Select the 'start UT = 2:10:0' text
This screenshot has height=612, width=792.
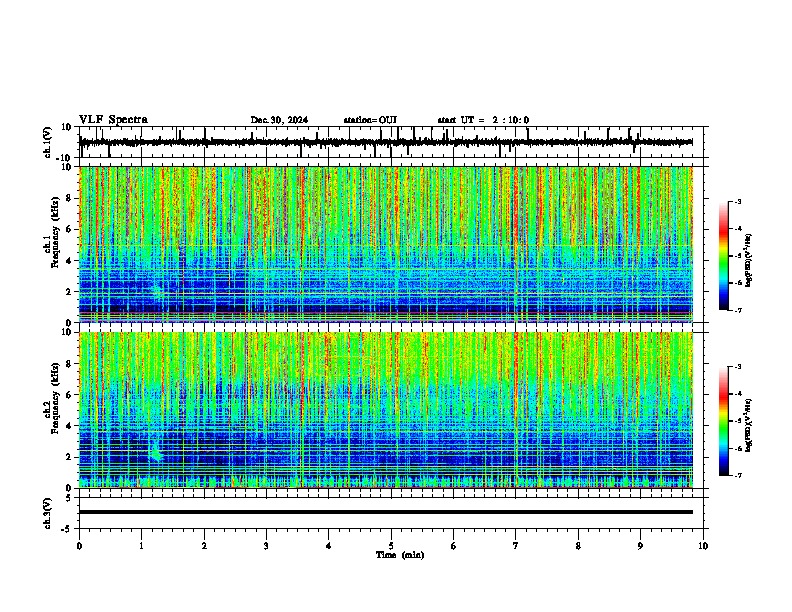pos(483,120)
